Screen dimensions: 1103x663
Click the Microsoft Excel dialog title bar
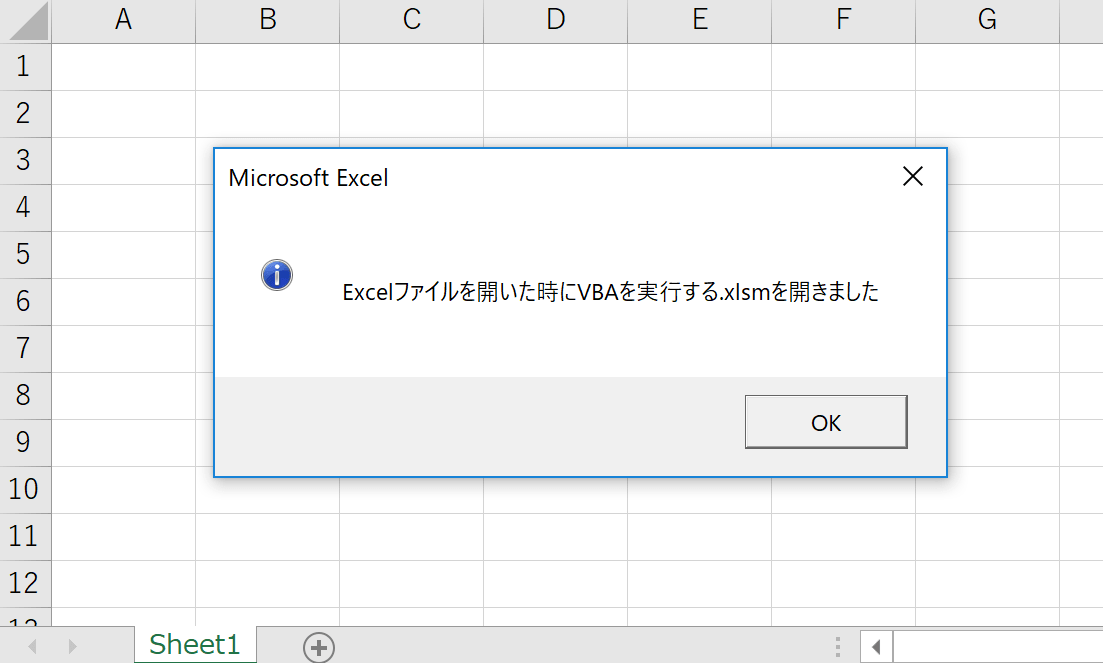550,178
